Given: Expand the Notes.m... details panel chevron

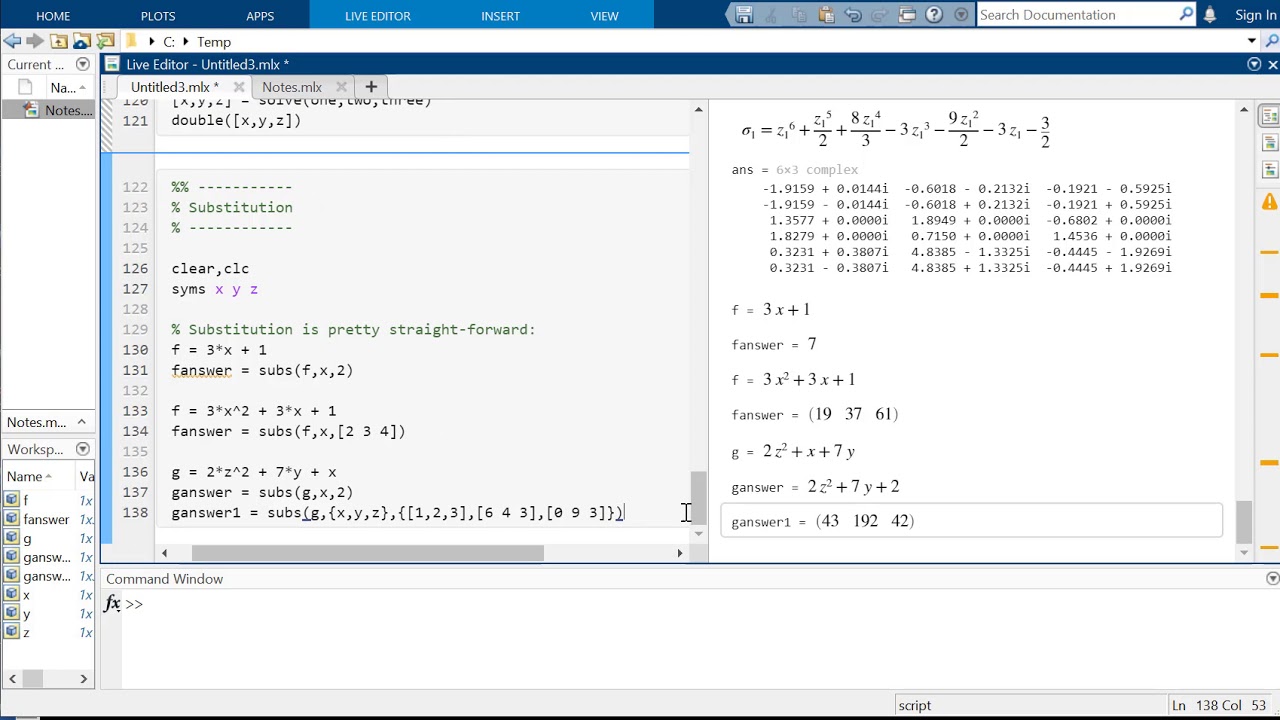Looking at the screenshot, I should click(82, 422).
